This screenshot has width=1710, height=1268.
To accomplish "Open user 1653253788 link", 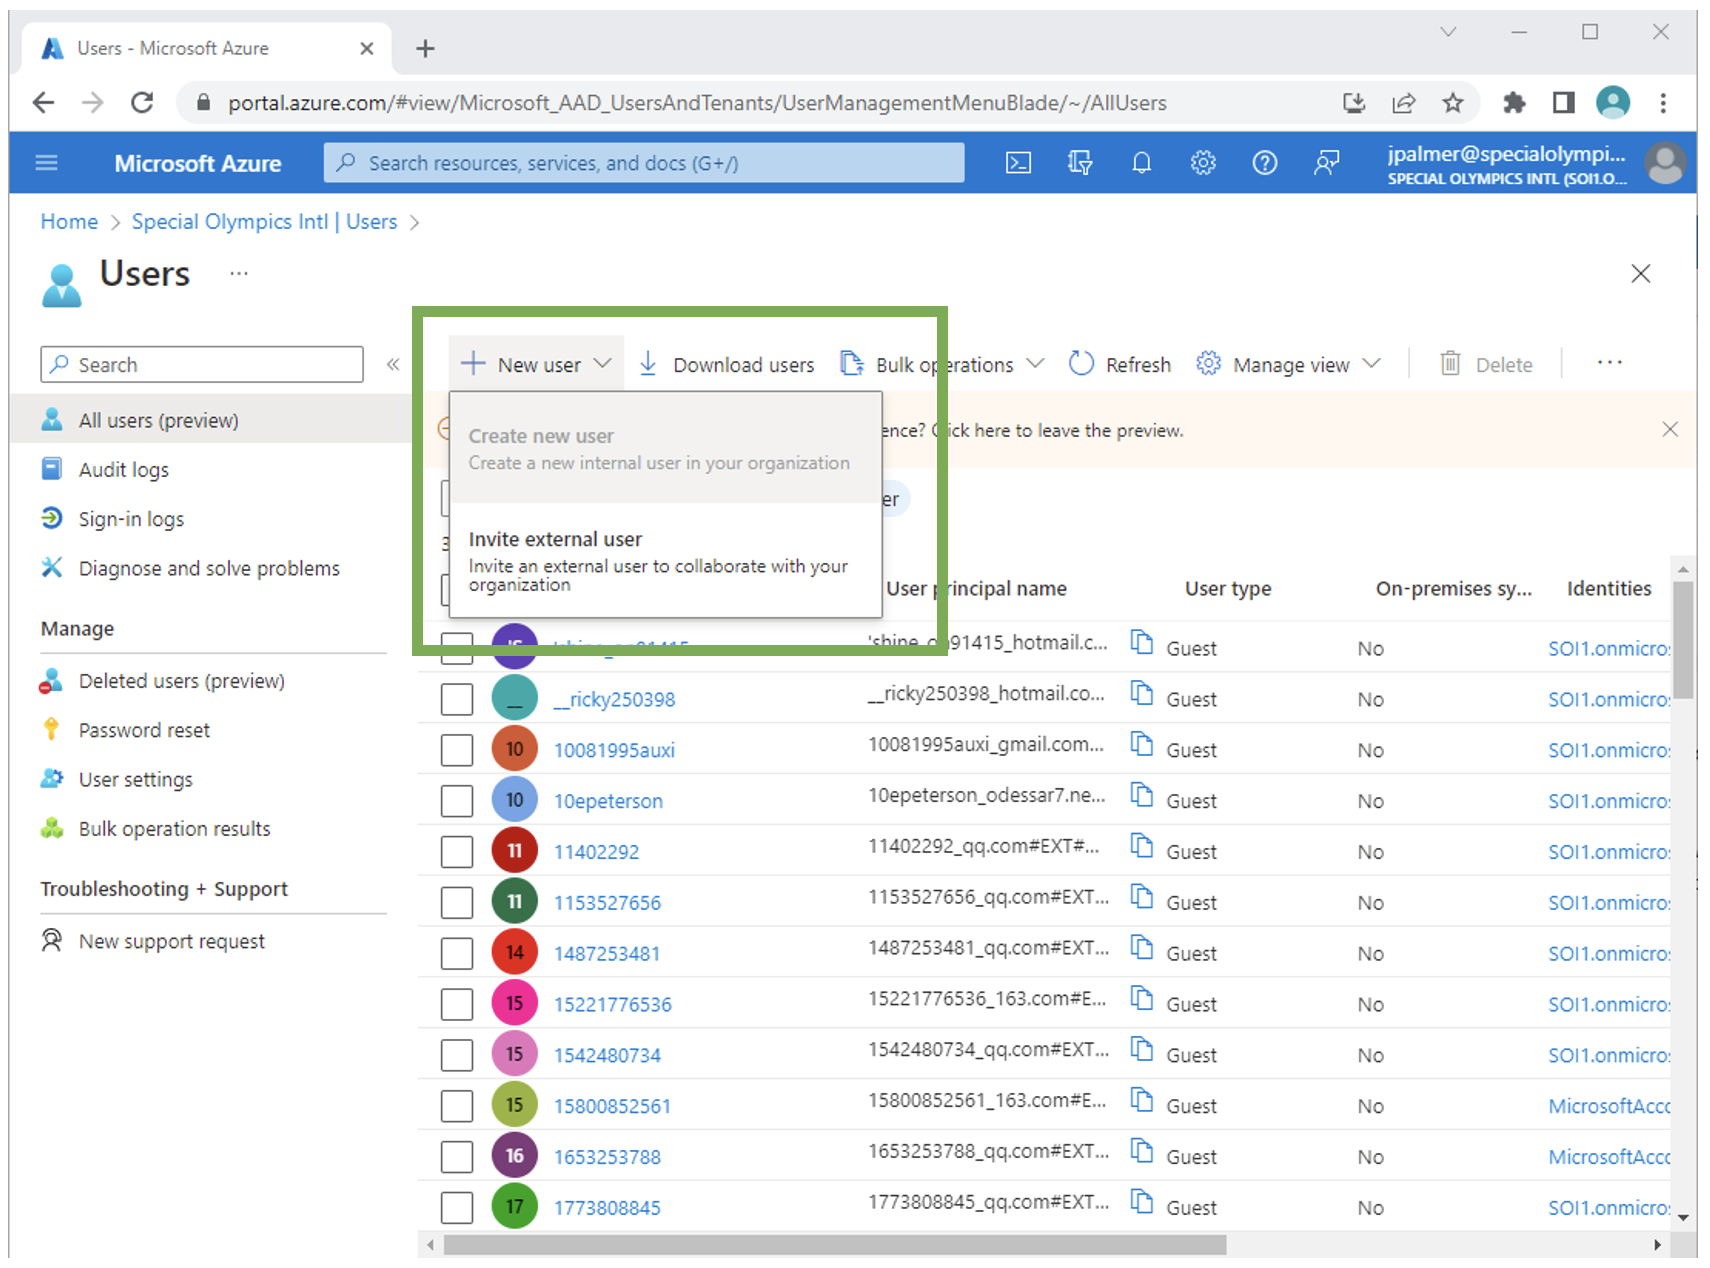I will [x=607, y=1157].
